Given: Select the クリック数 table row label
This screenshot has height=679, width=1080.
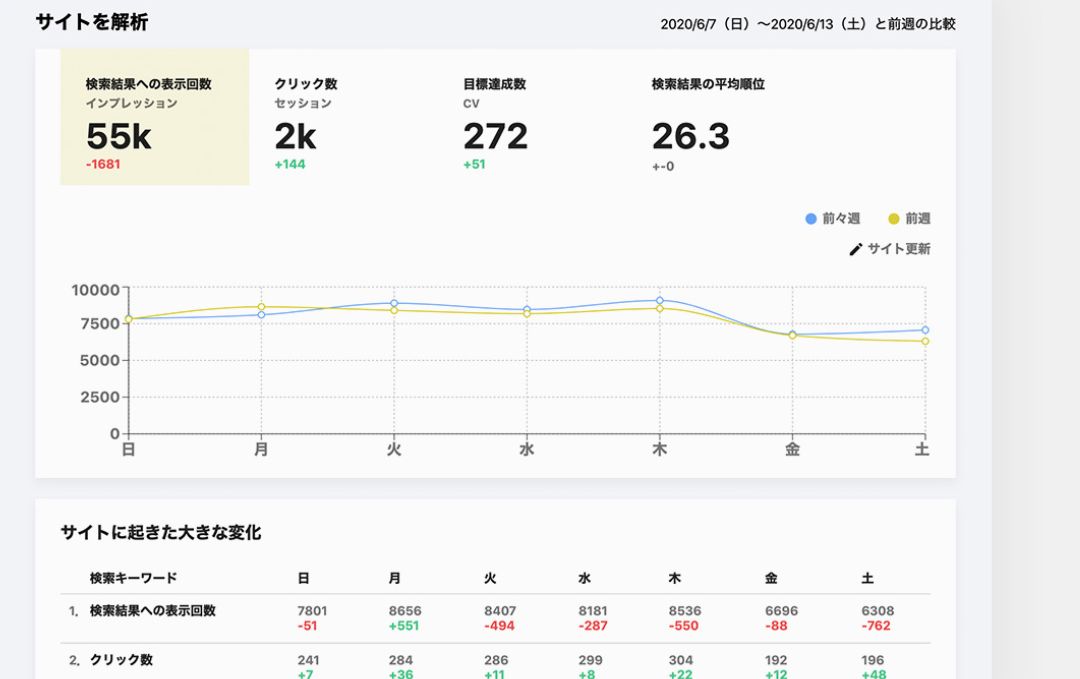Looking at the screenshot, I should tap(121, 661).
